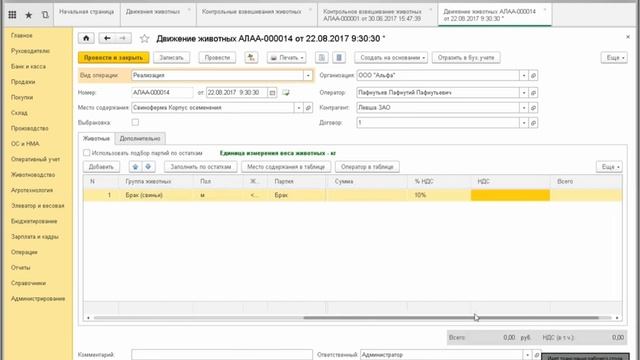640x360 pixels.
Task: Add document to favorites star
Action: pos(144,38)
